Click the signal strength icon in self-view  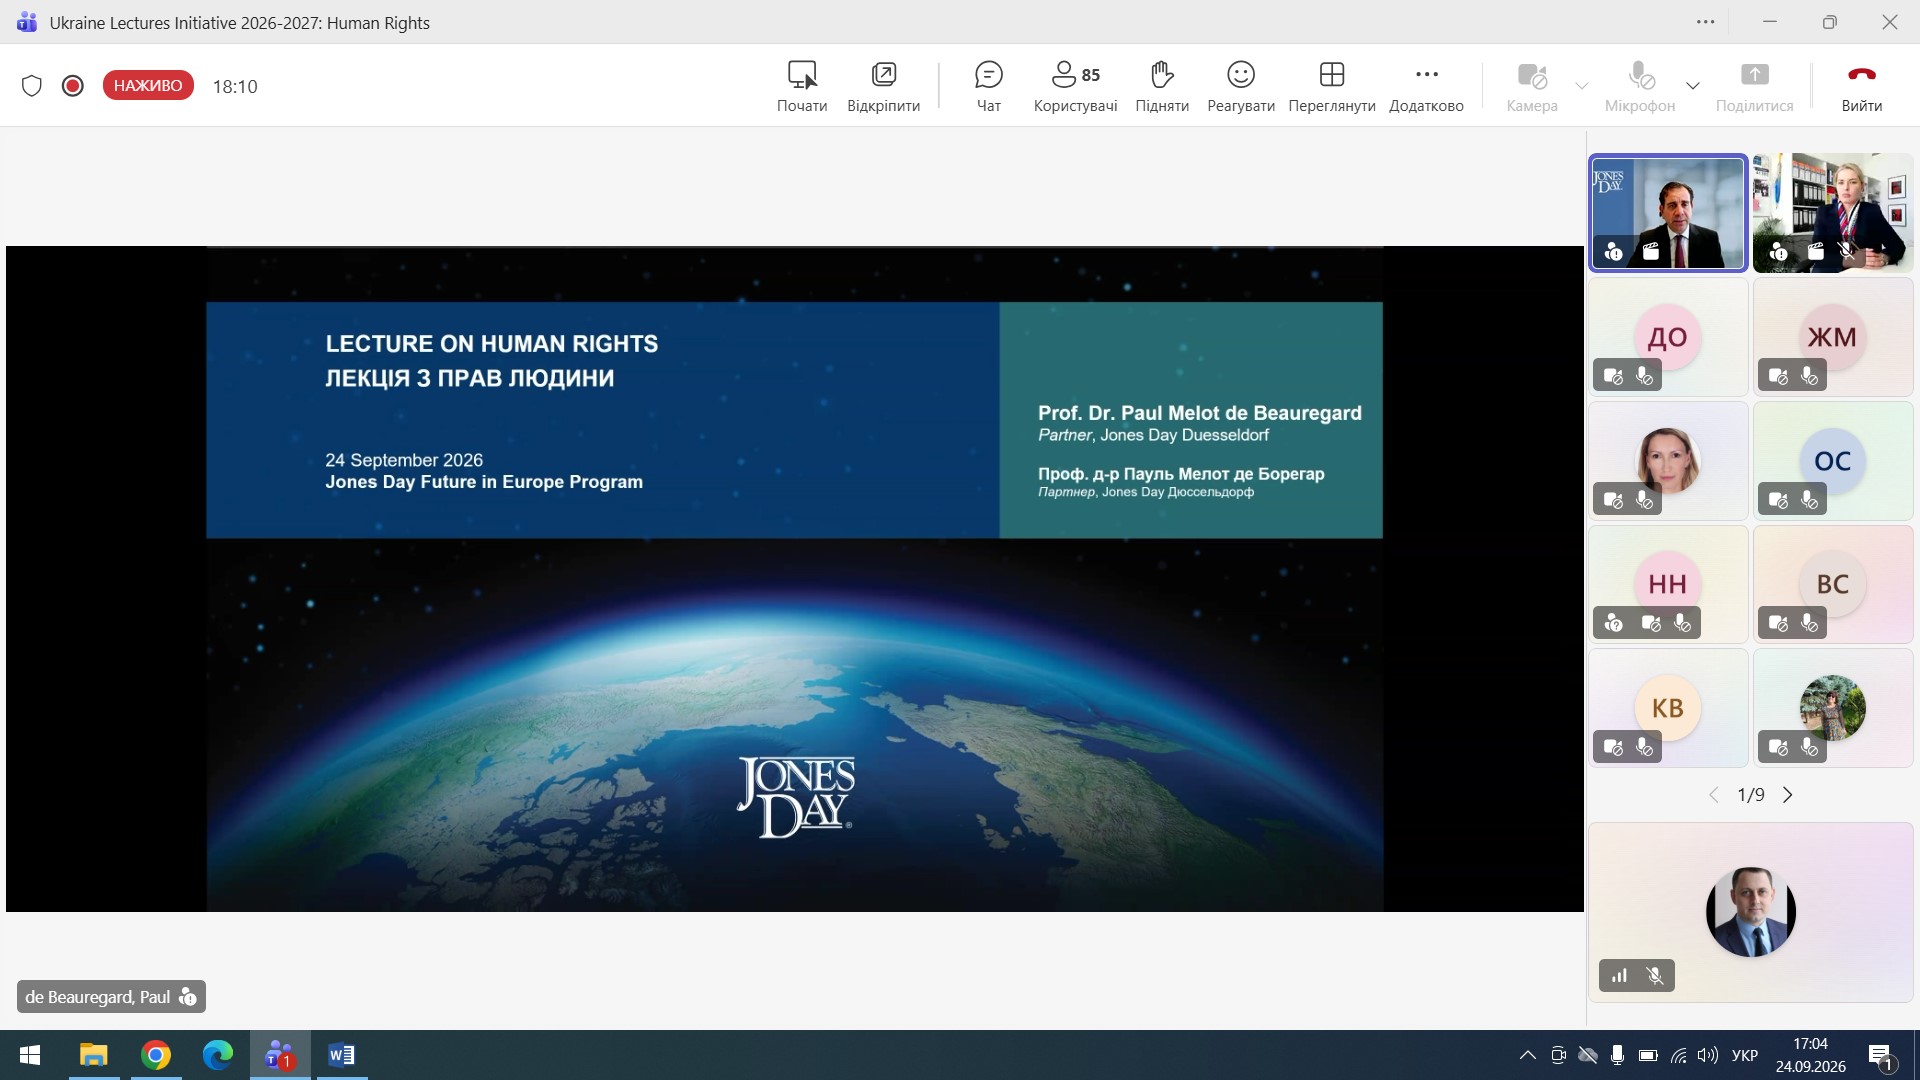pos(1620,976)
